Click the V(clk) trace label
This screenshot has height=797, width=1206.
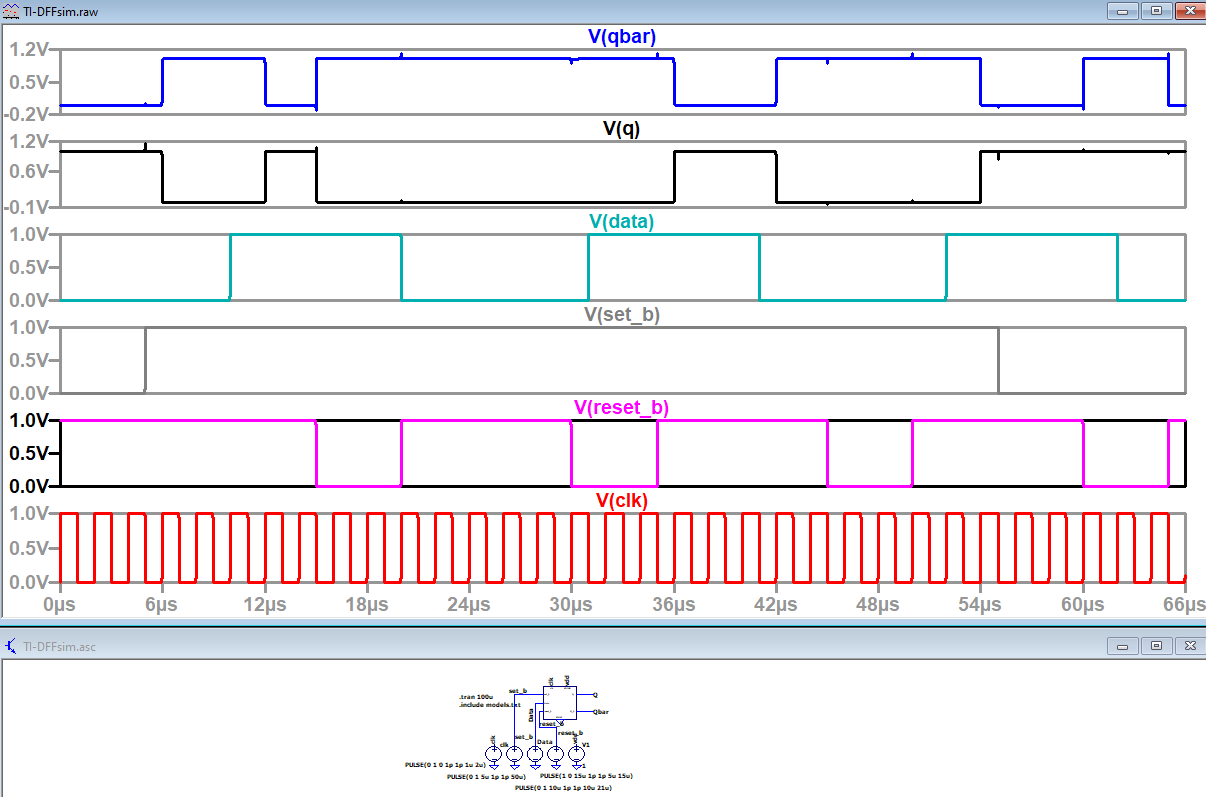[622, 500]
